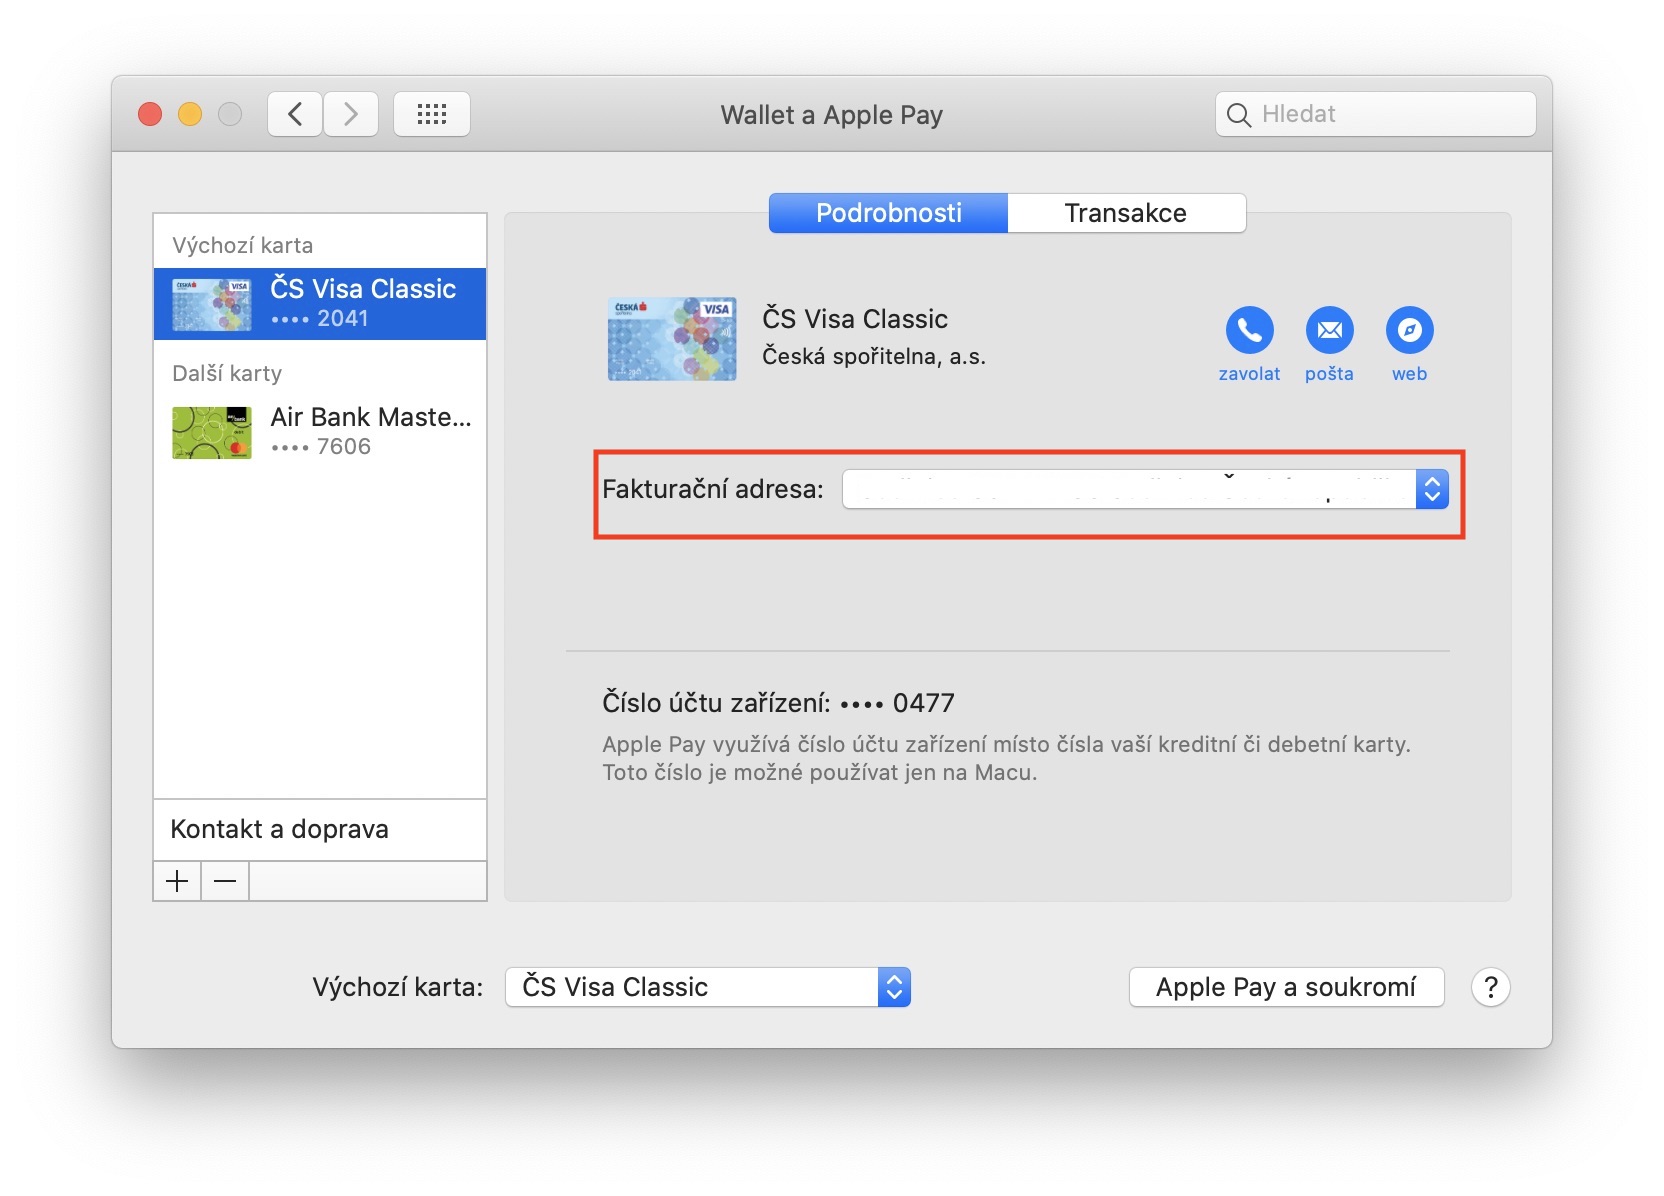Viewport: 1664px width, 1196px height.
Task: Click large ČS Visa Classic card image
Action: pos(672,338)
